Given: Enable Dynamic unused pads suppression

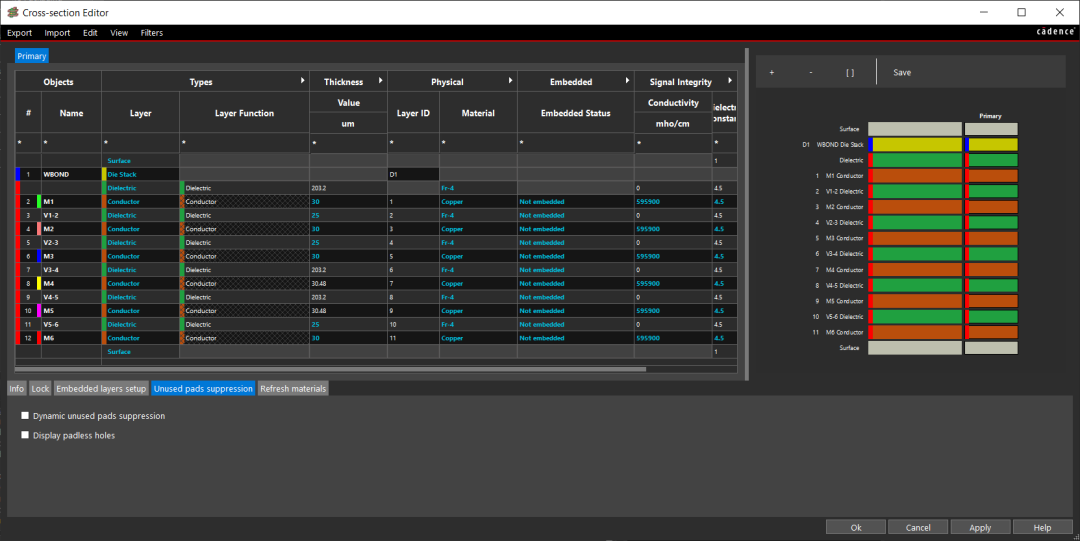Looking at the screenshot, I should tap(25, 416).
